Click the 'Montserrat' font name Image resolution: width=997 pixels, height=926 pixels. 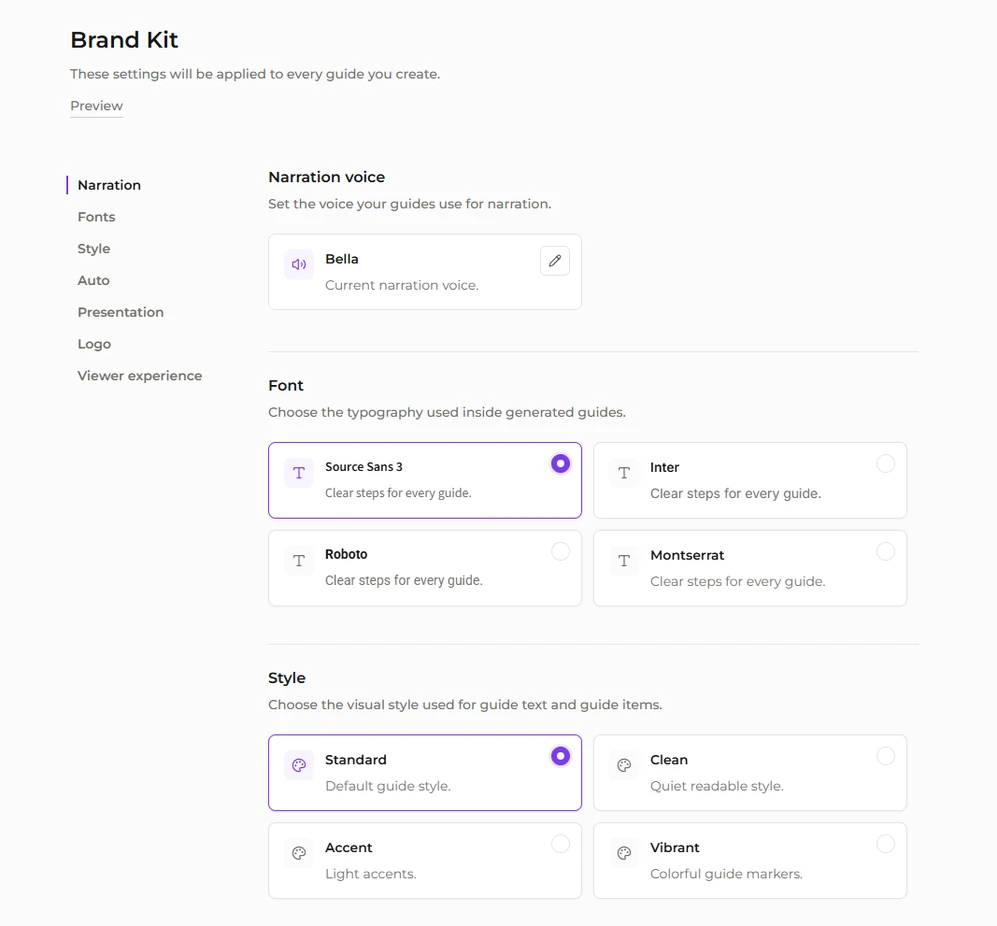[x=687, y=555]
